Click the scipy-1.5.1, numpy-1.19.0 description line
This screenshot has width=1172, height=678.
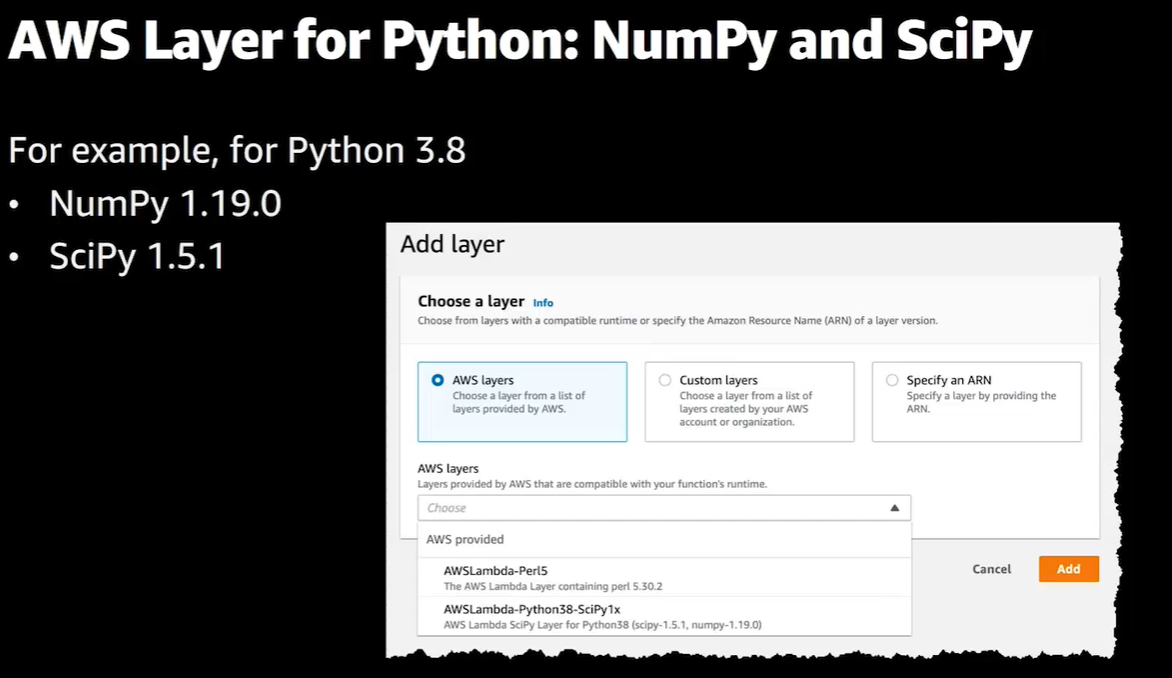[602, 624]
